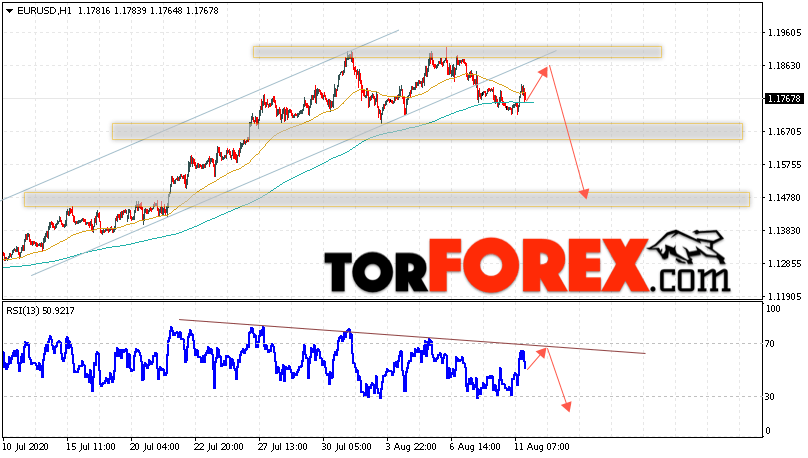Click the RSI 0 level label
Viewport: 808px width, 458px height.
click(x=768, y=431)
